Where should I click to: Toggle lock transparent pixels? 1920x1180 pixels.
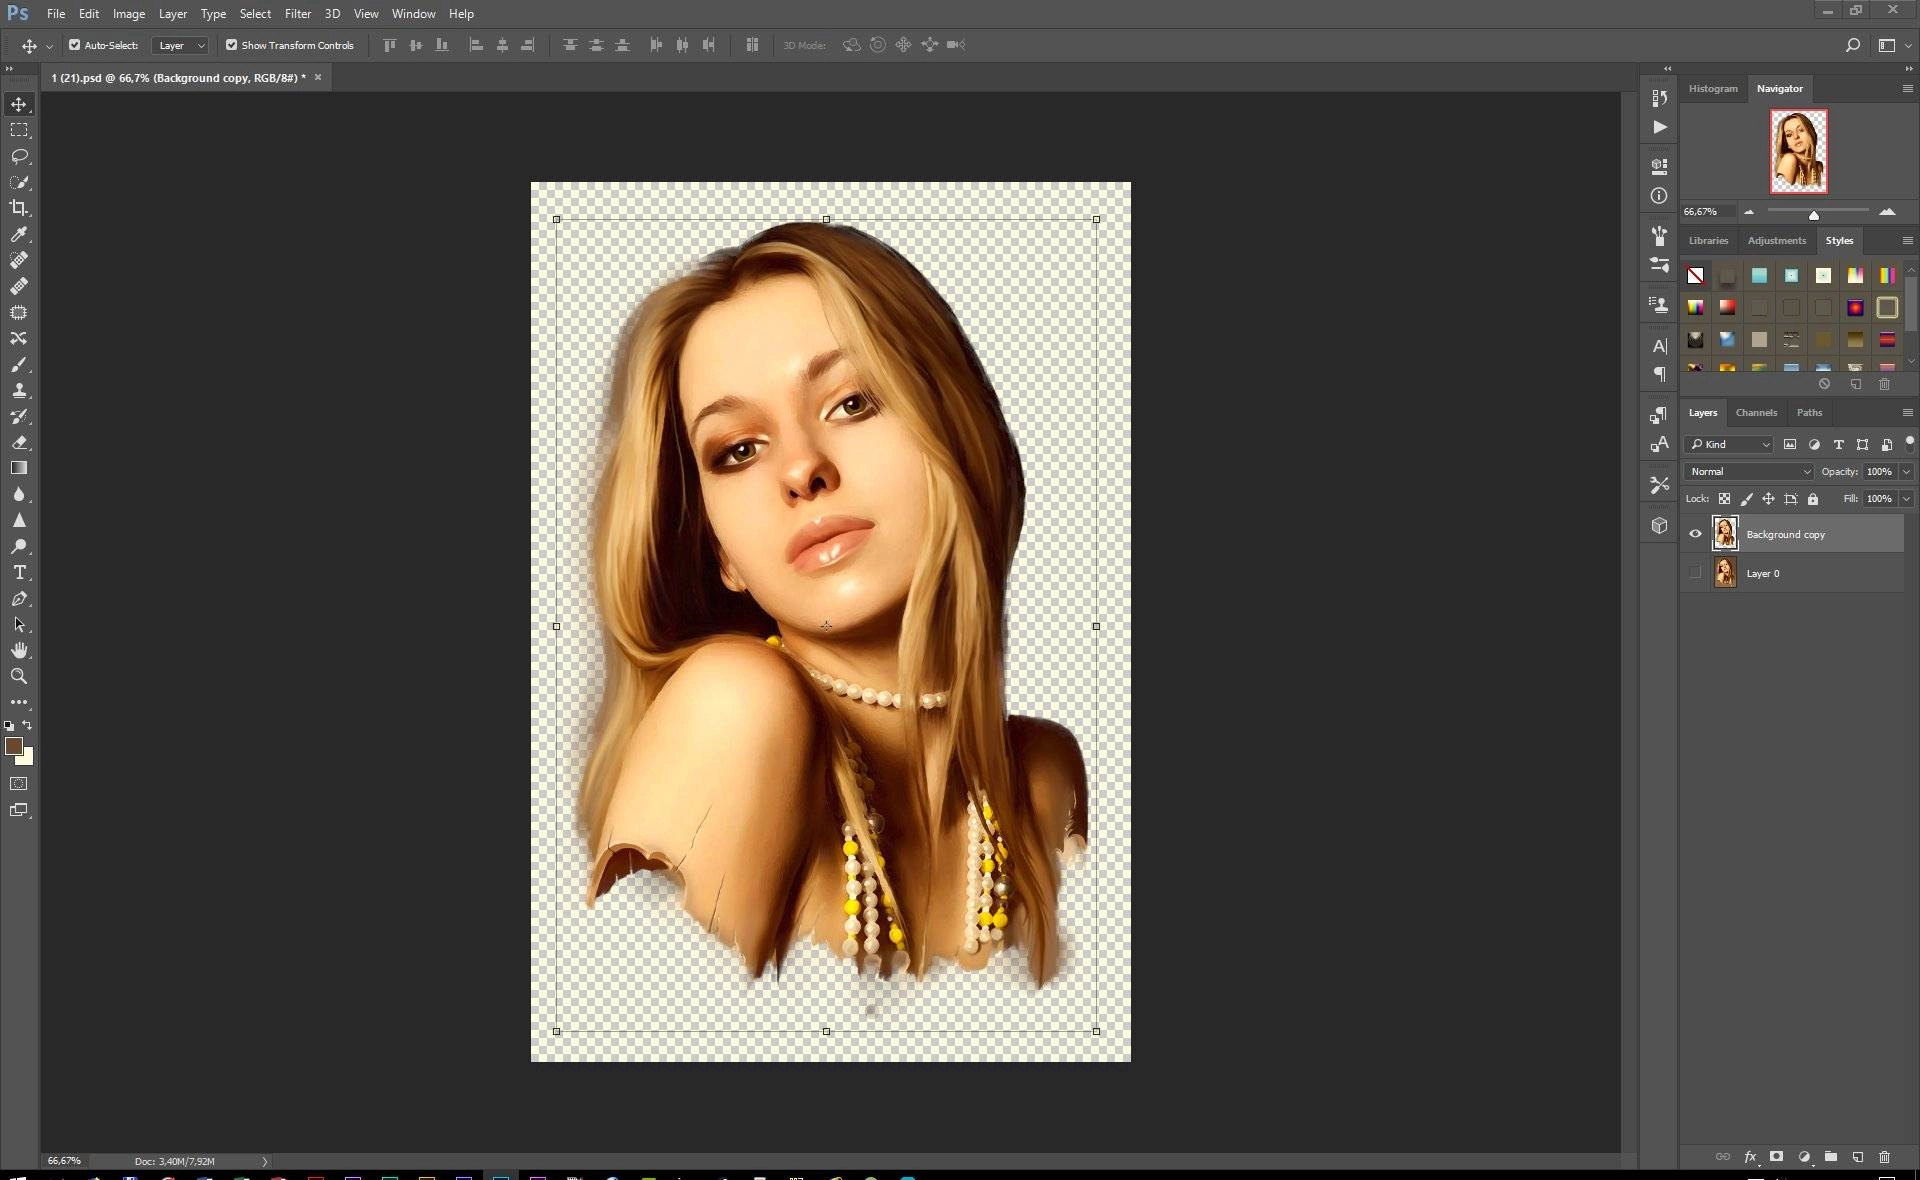1724,499
